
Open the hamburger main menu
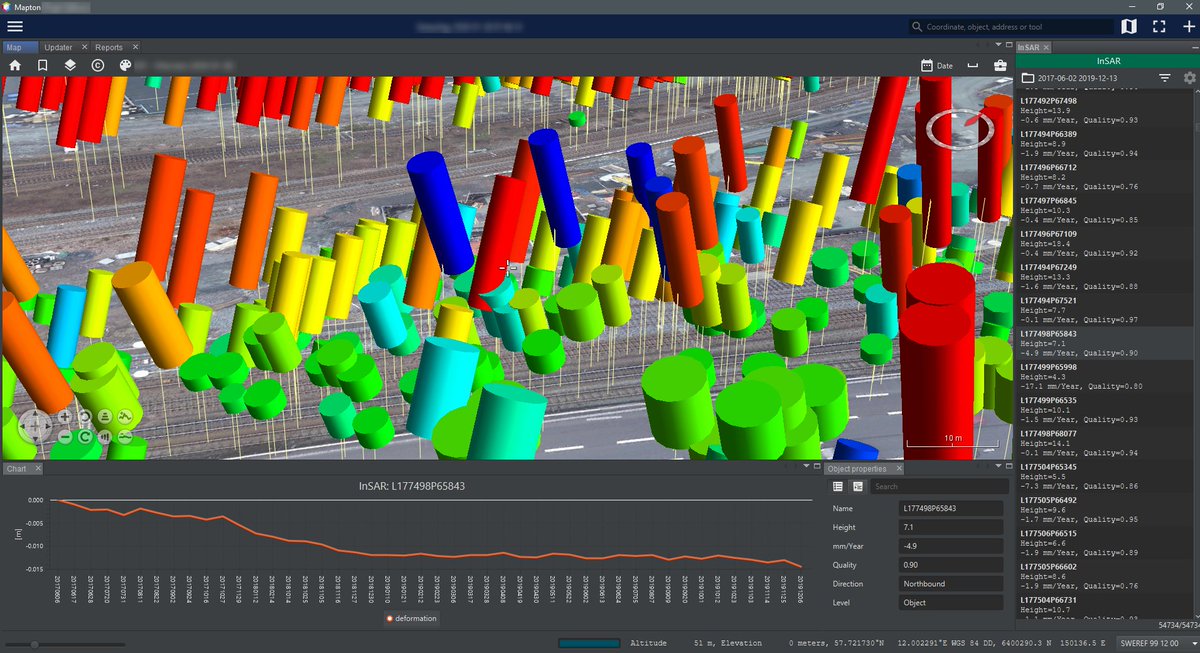pyautogui.click(x=14, y=26)
